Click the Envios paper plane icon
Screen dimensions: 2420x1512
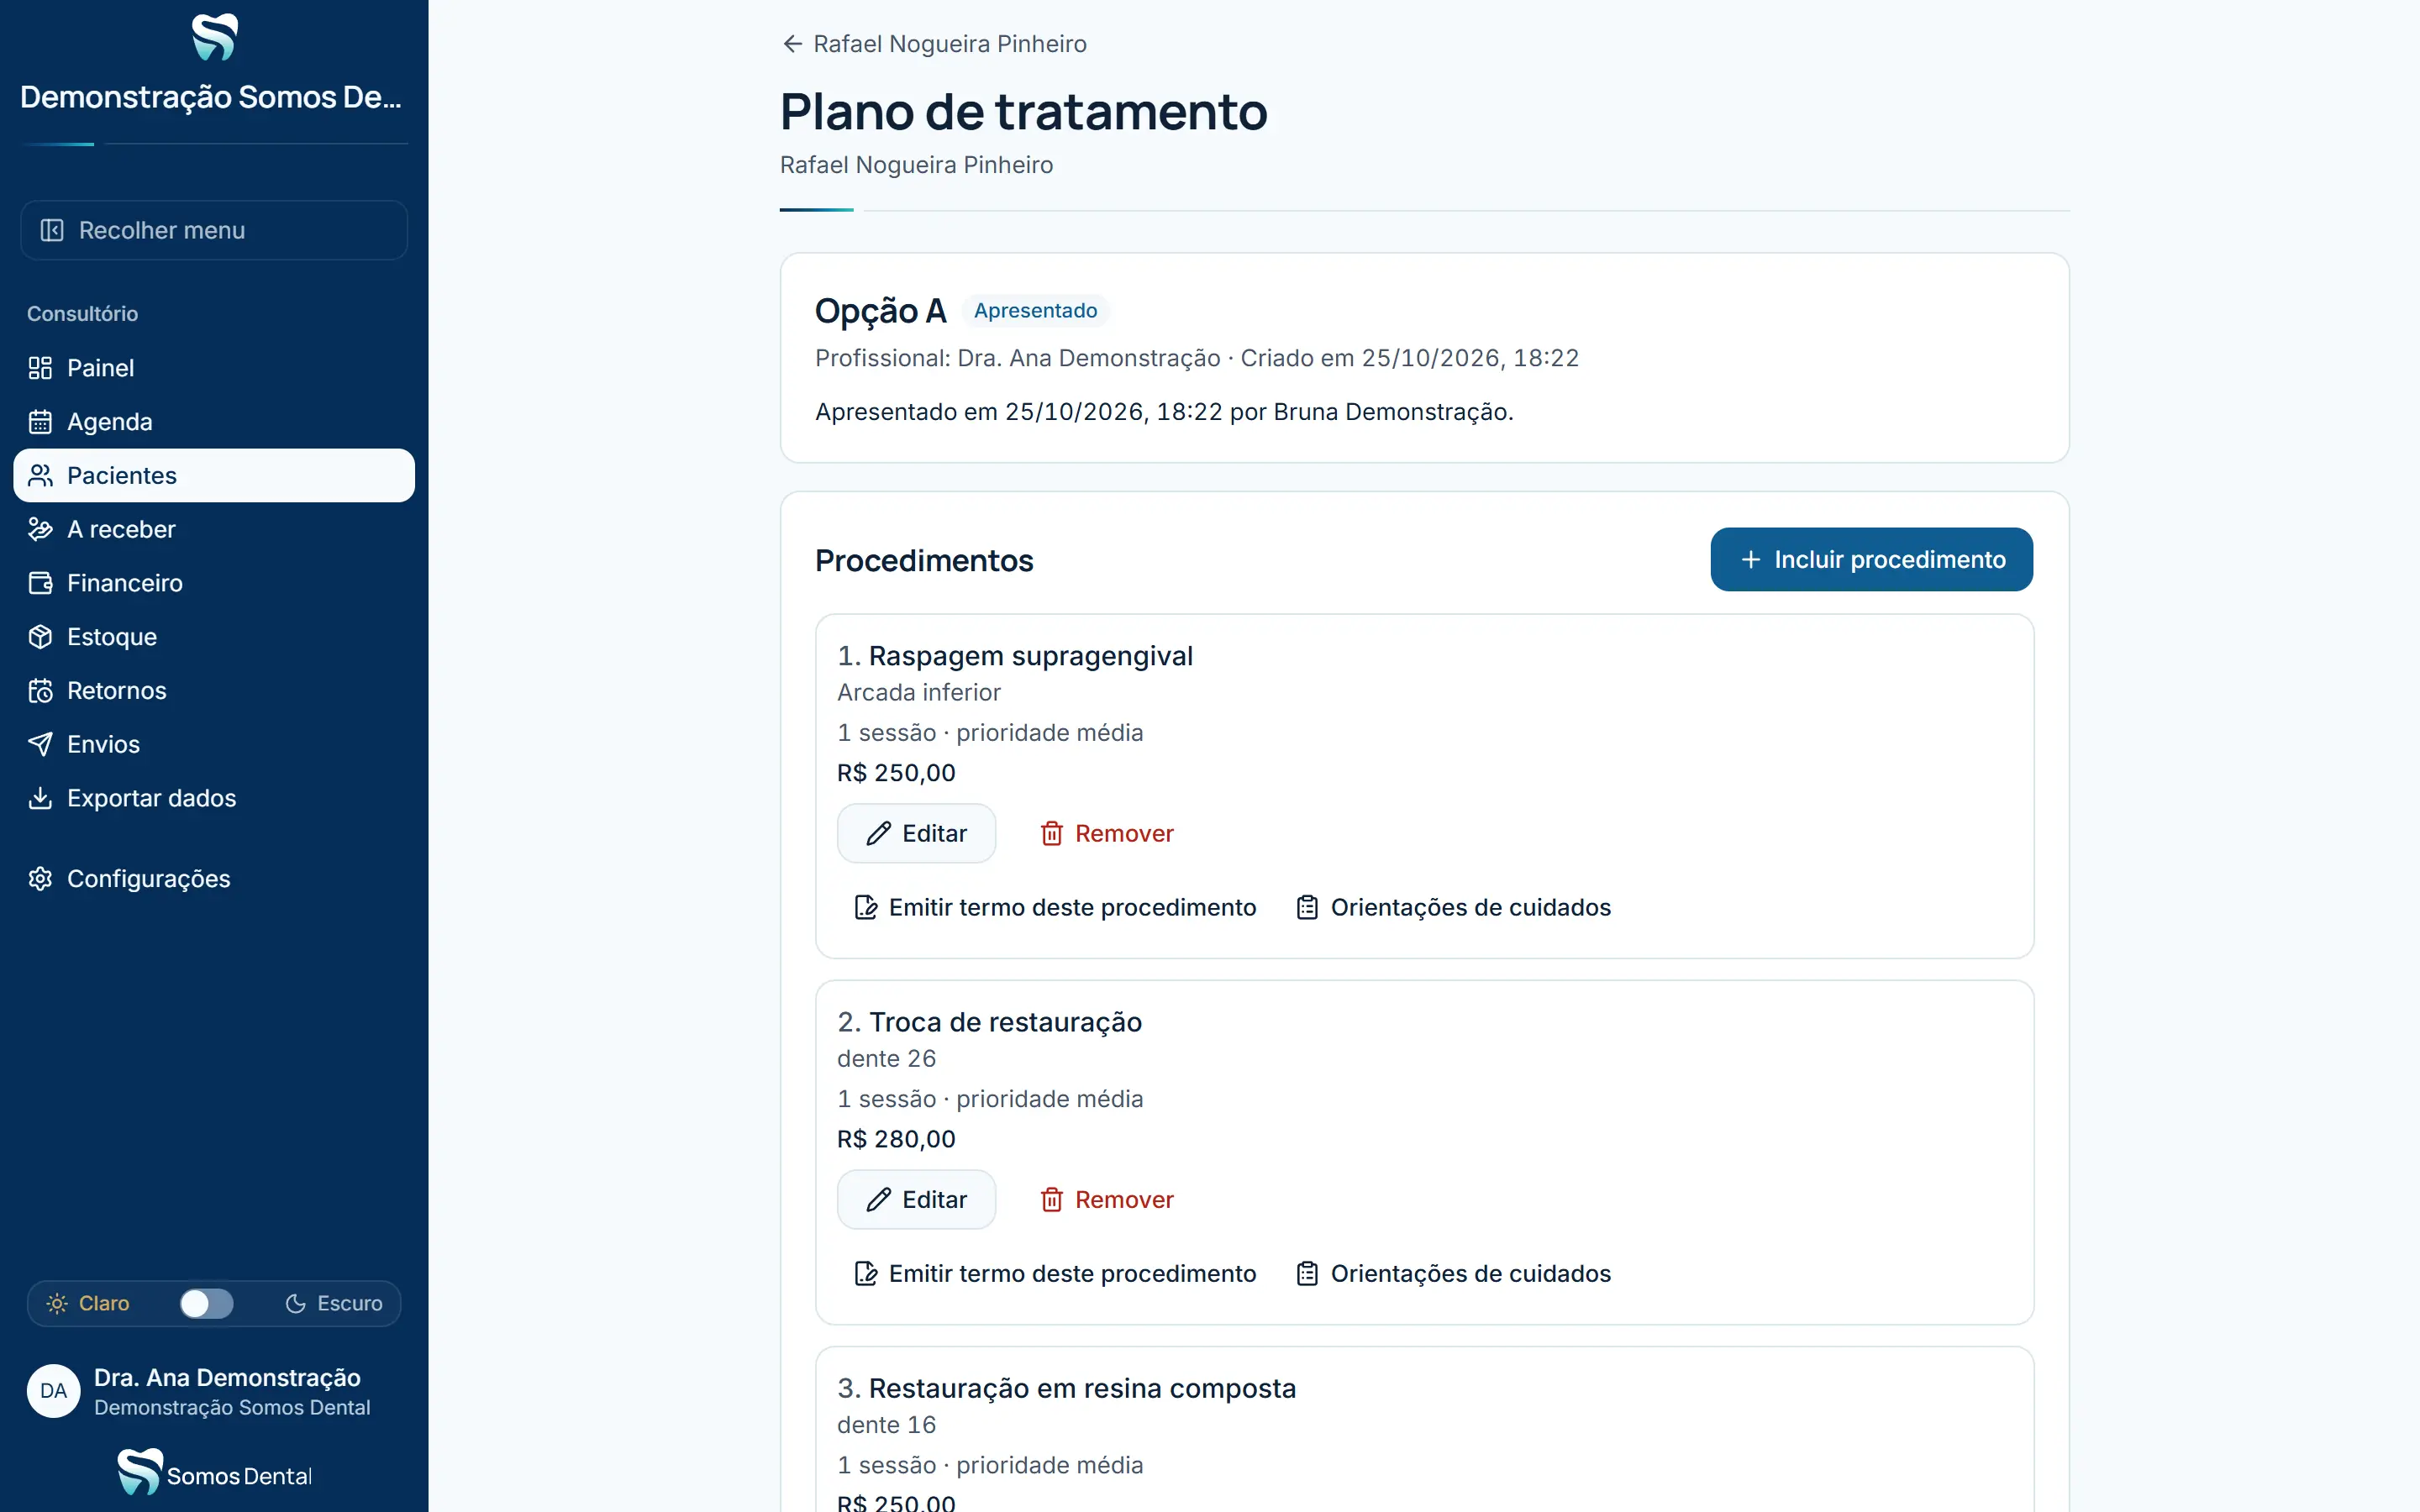40,744
